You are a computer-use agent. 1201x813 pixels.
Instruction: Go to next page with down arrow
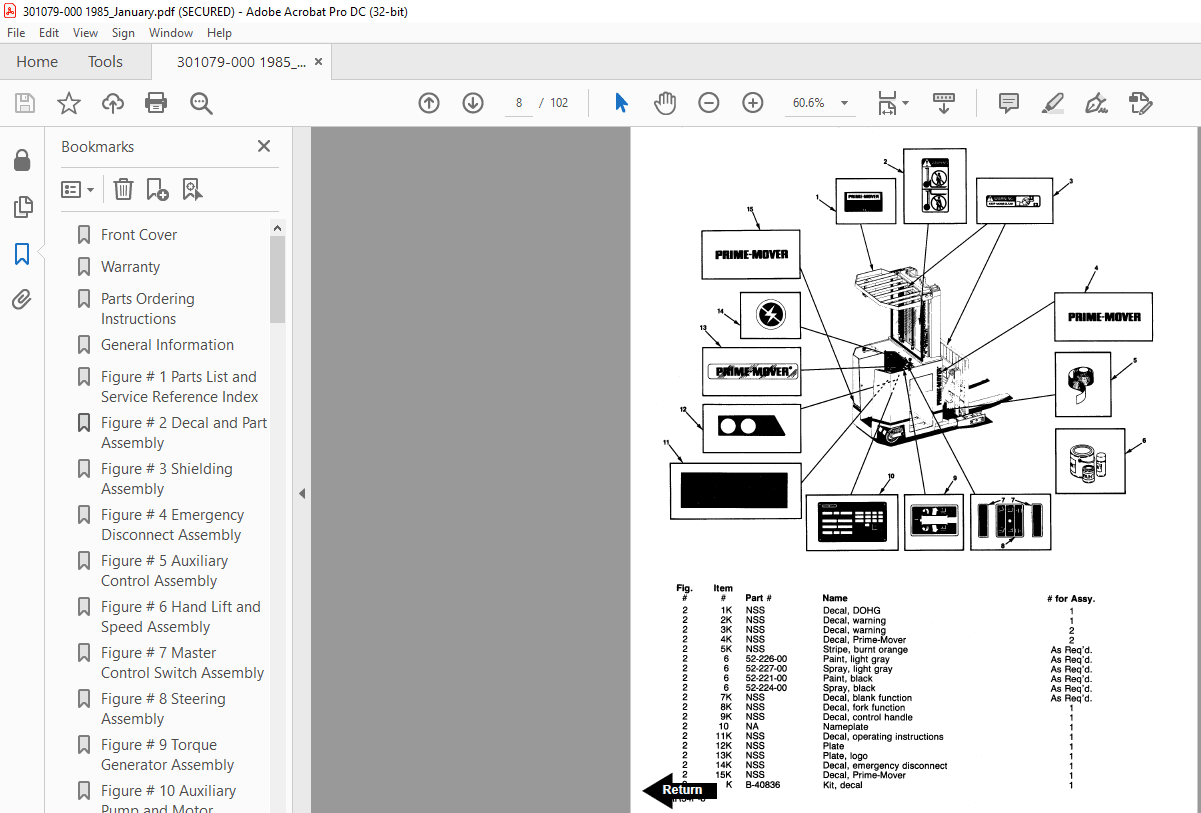(x=472, y=103)
